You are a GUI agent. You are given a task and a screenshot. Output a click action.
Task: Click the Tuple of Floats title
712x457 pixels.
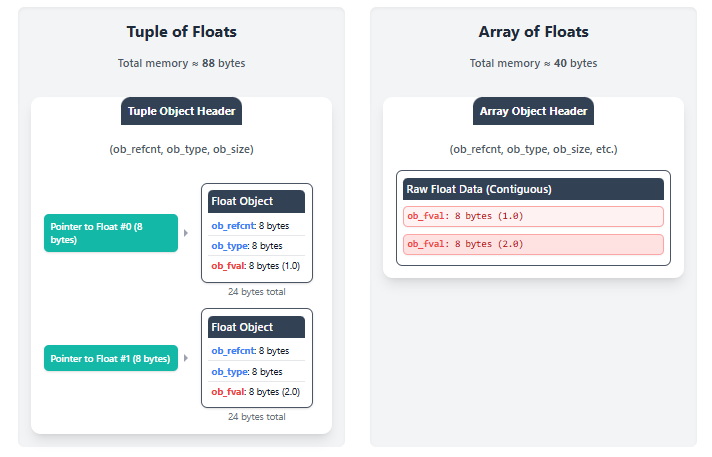(x=181, y=32)
